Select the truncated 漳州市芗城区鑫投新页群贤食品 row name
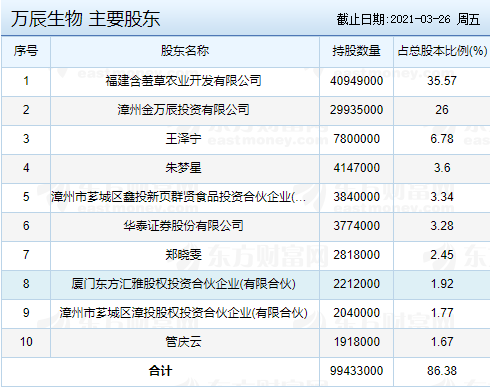The image size is (490, 388). (178, 197)
